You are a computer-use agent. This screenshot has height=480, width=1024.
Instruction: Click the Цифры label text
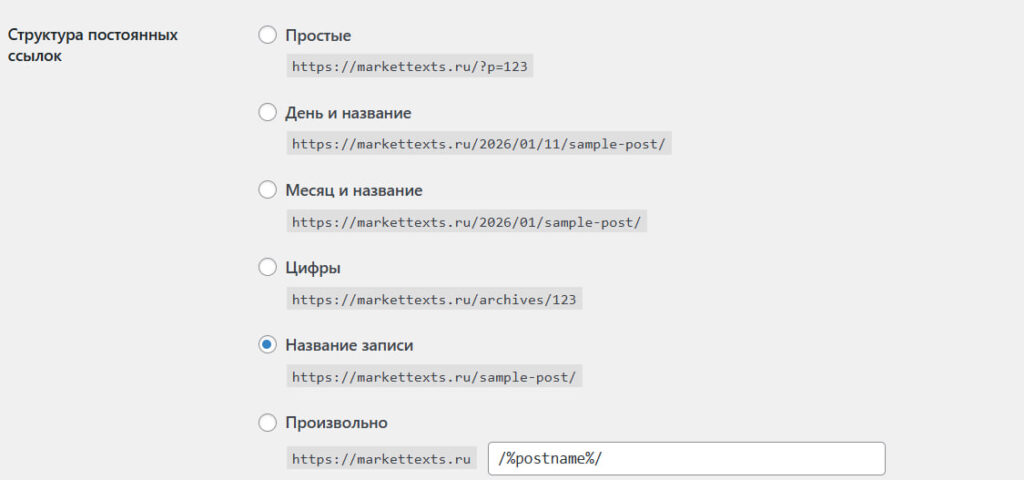[313, 267]
